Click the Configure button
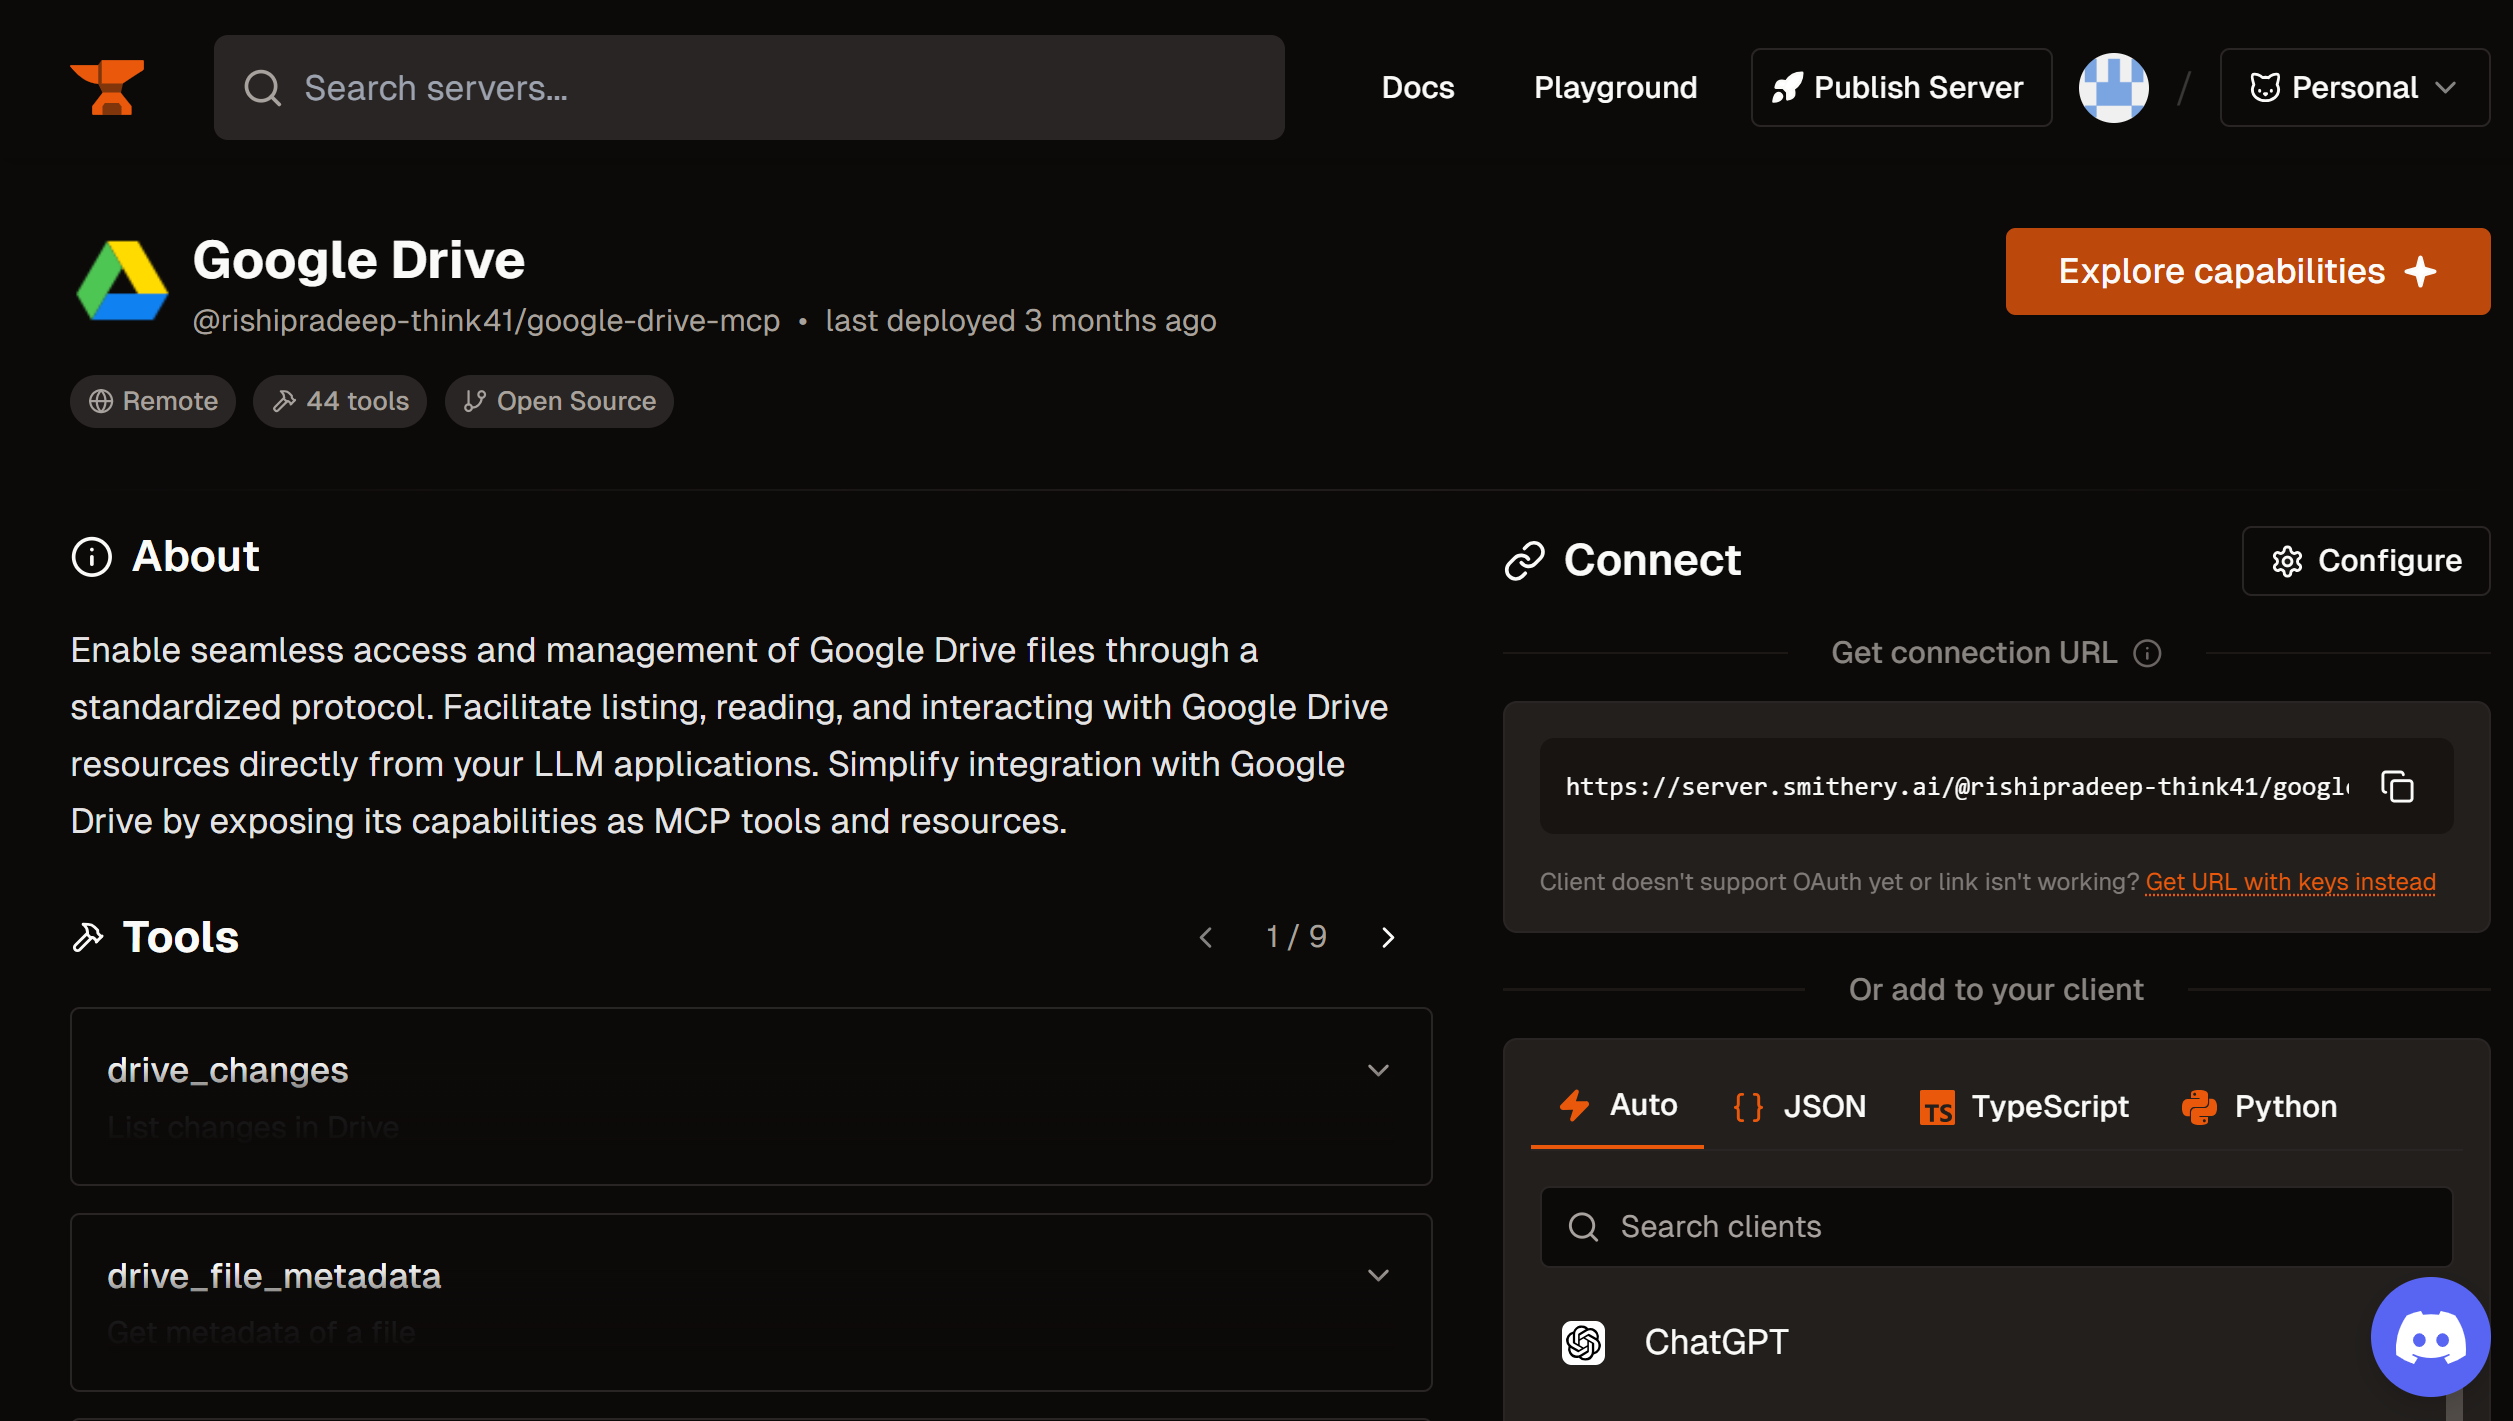 pyautogui.click(x=2365, y=561)
